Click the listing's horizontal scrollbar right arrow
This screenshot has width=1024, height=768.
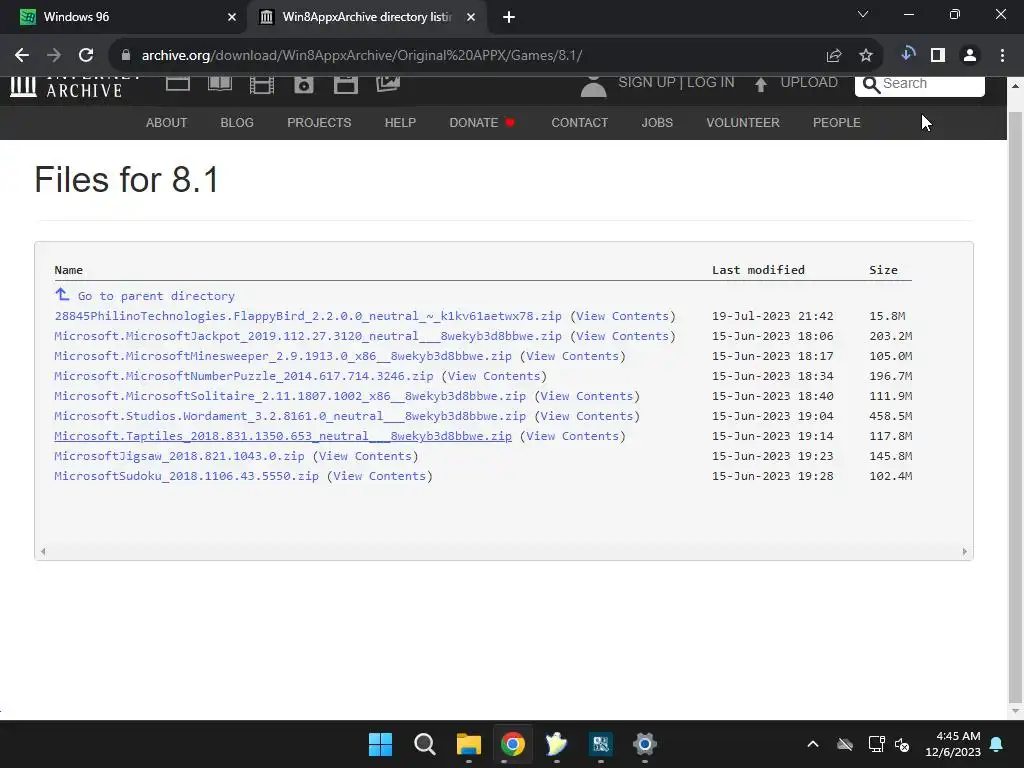tap(965, 551)
